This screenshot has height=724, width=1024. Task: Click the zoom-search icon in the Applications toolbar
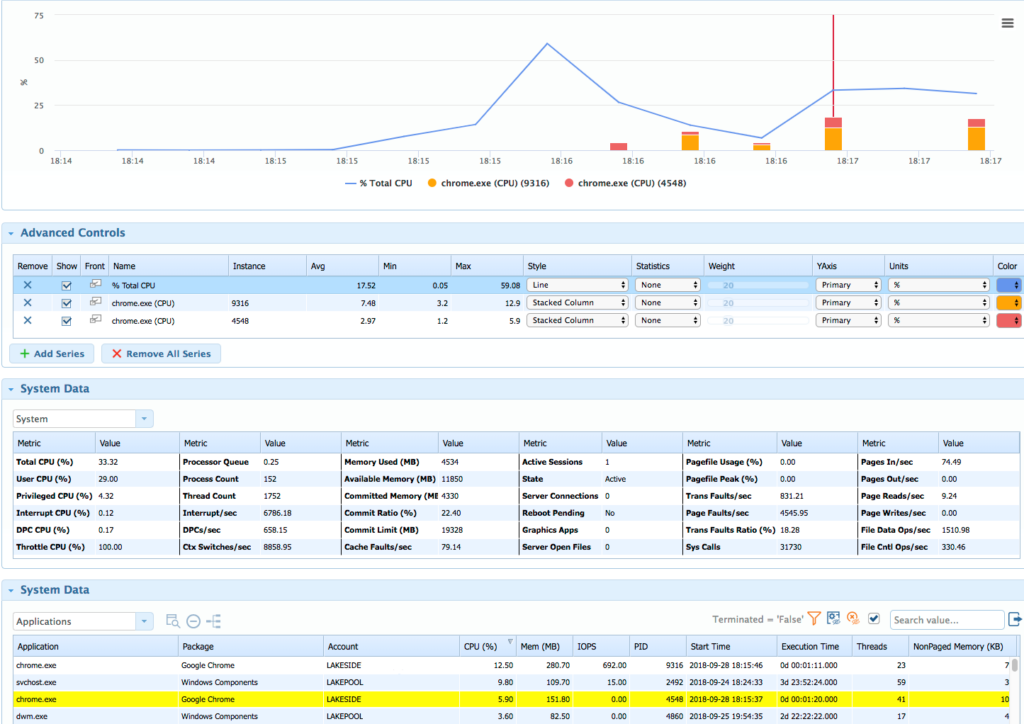click(x=173, y=619)
